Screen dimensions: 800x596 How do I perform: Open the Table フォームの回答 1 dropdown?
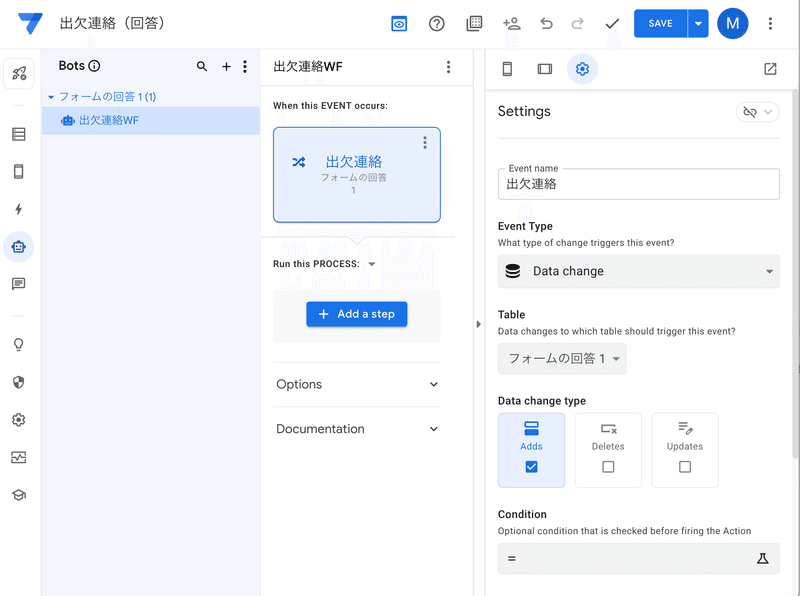click(x=562, y=359)
